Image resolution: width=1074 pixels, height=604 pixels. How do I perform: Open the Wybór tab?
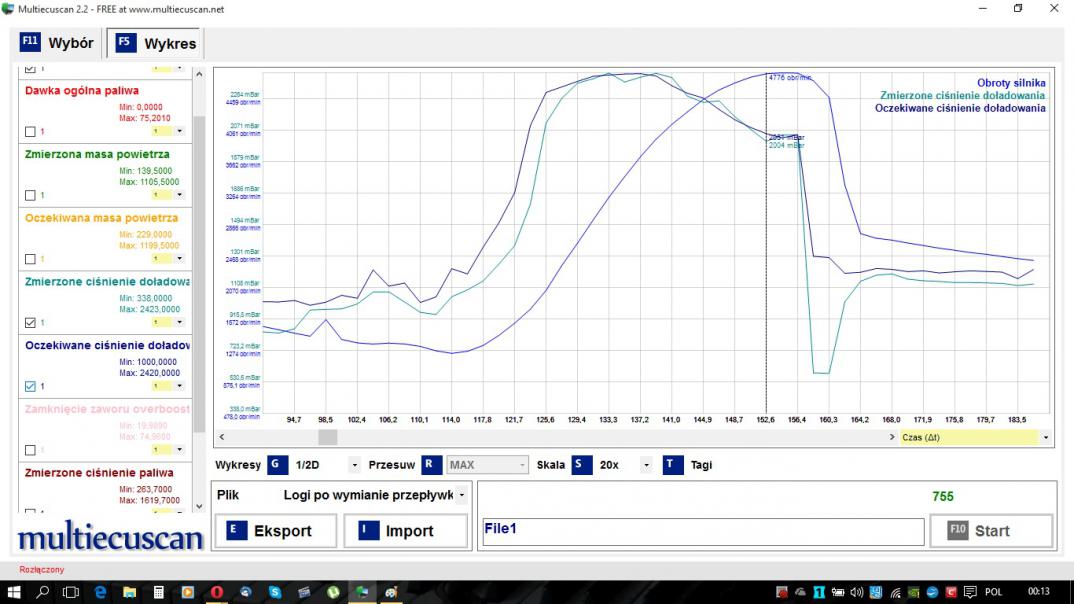click(57, 43)
